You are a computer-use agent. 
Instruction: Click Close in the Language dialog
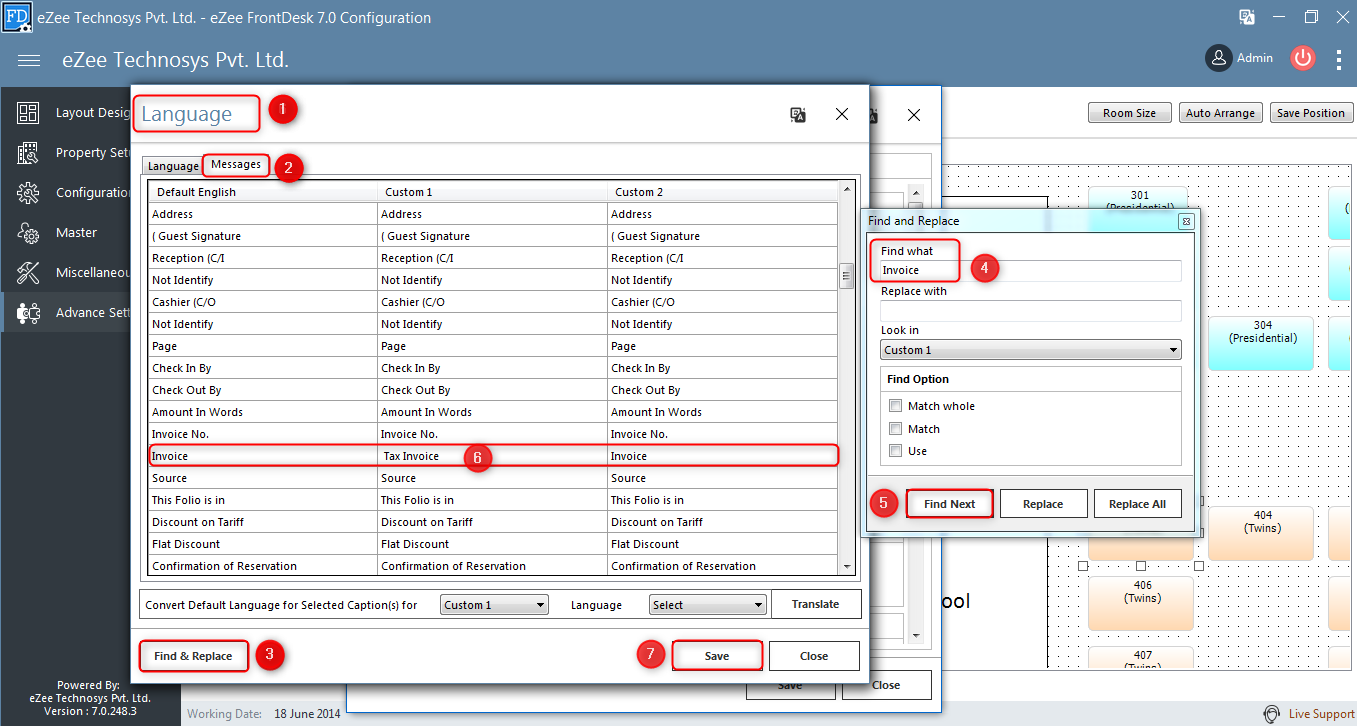[814, 656]
